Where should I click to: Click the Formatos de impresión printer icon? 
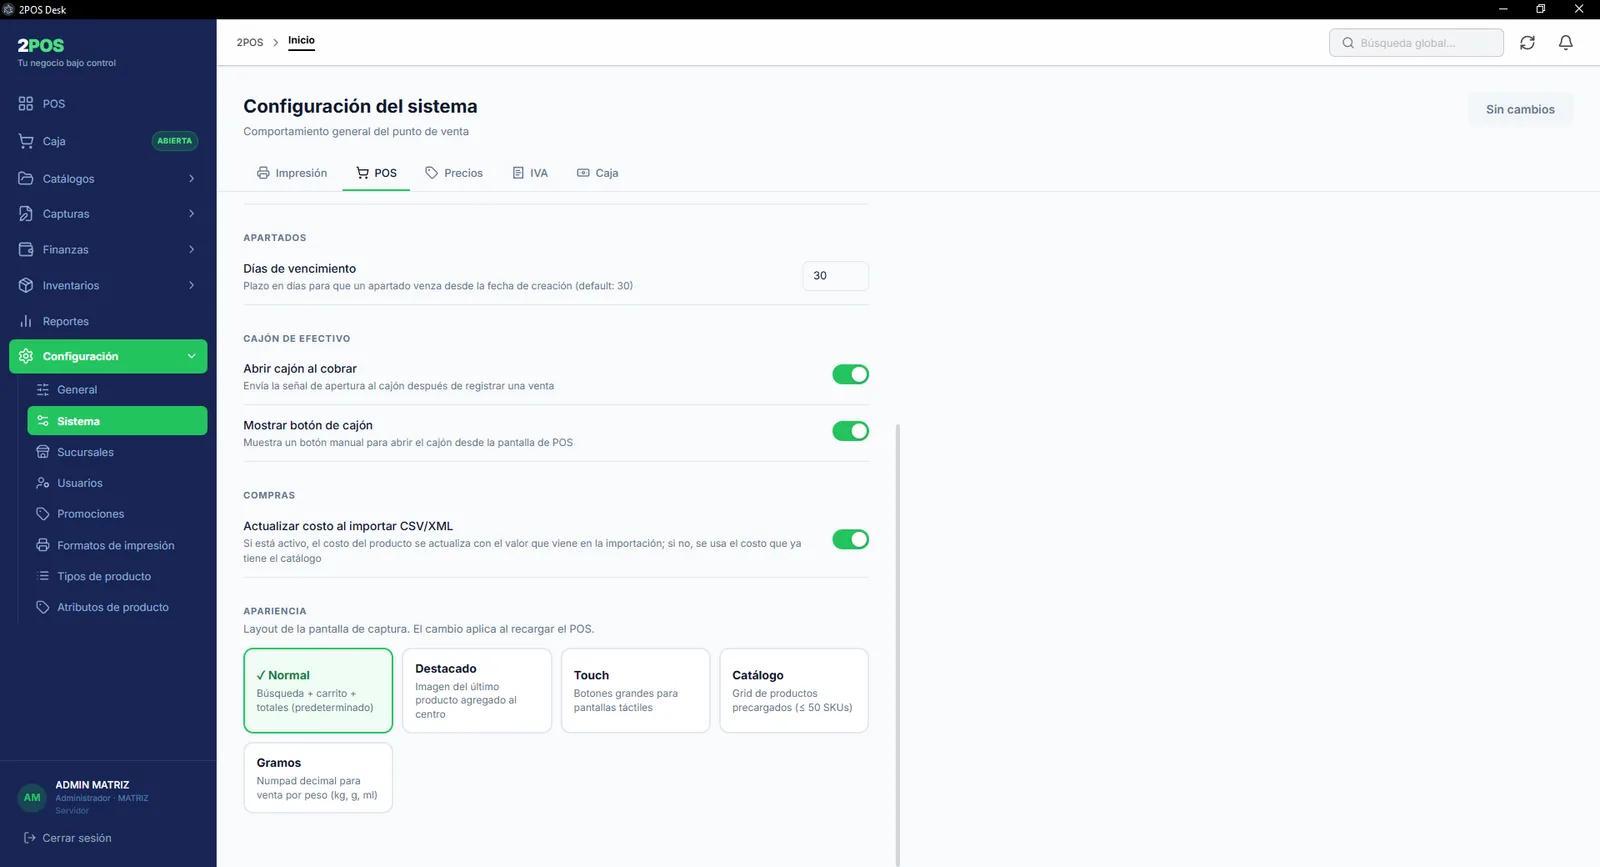[43, 545]
